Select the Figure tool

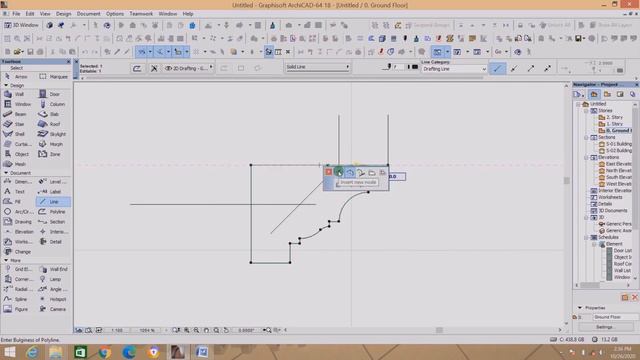click(x=16, y=309)
